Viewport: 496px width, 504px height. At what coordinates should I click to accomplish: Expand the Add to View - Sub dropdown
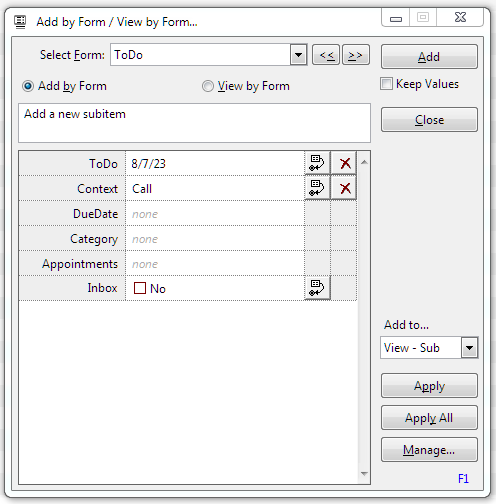[469, 348]
